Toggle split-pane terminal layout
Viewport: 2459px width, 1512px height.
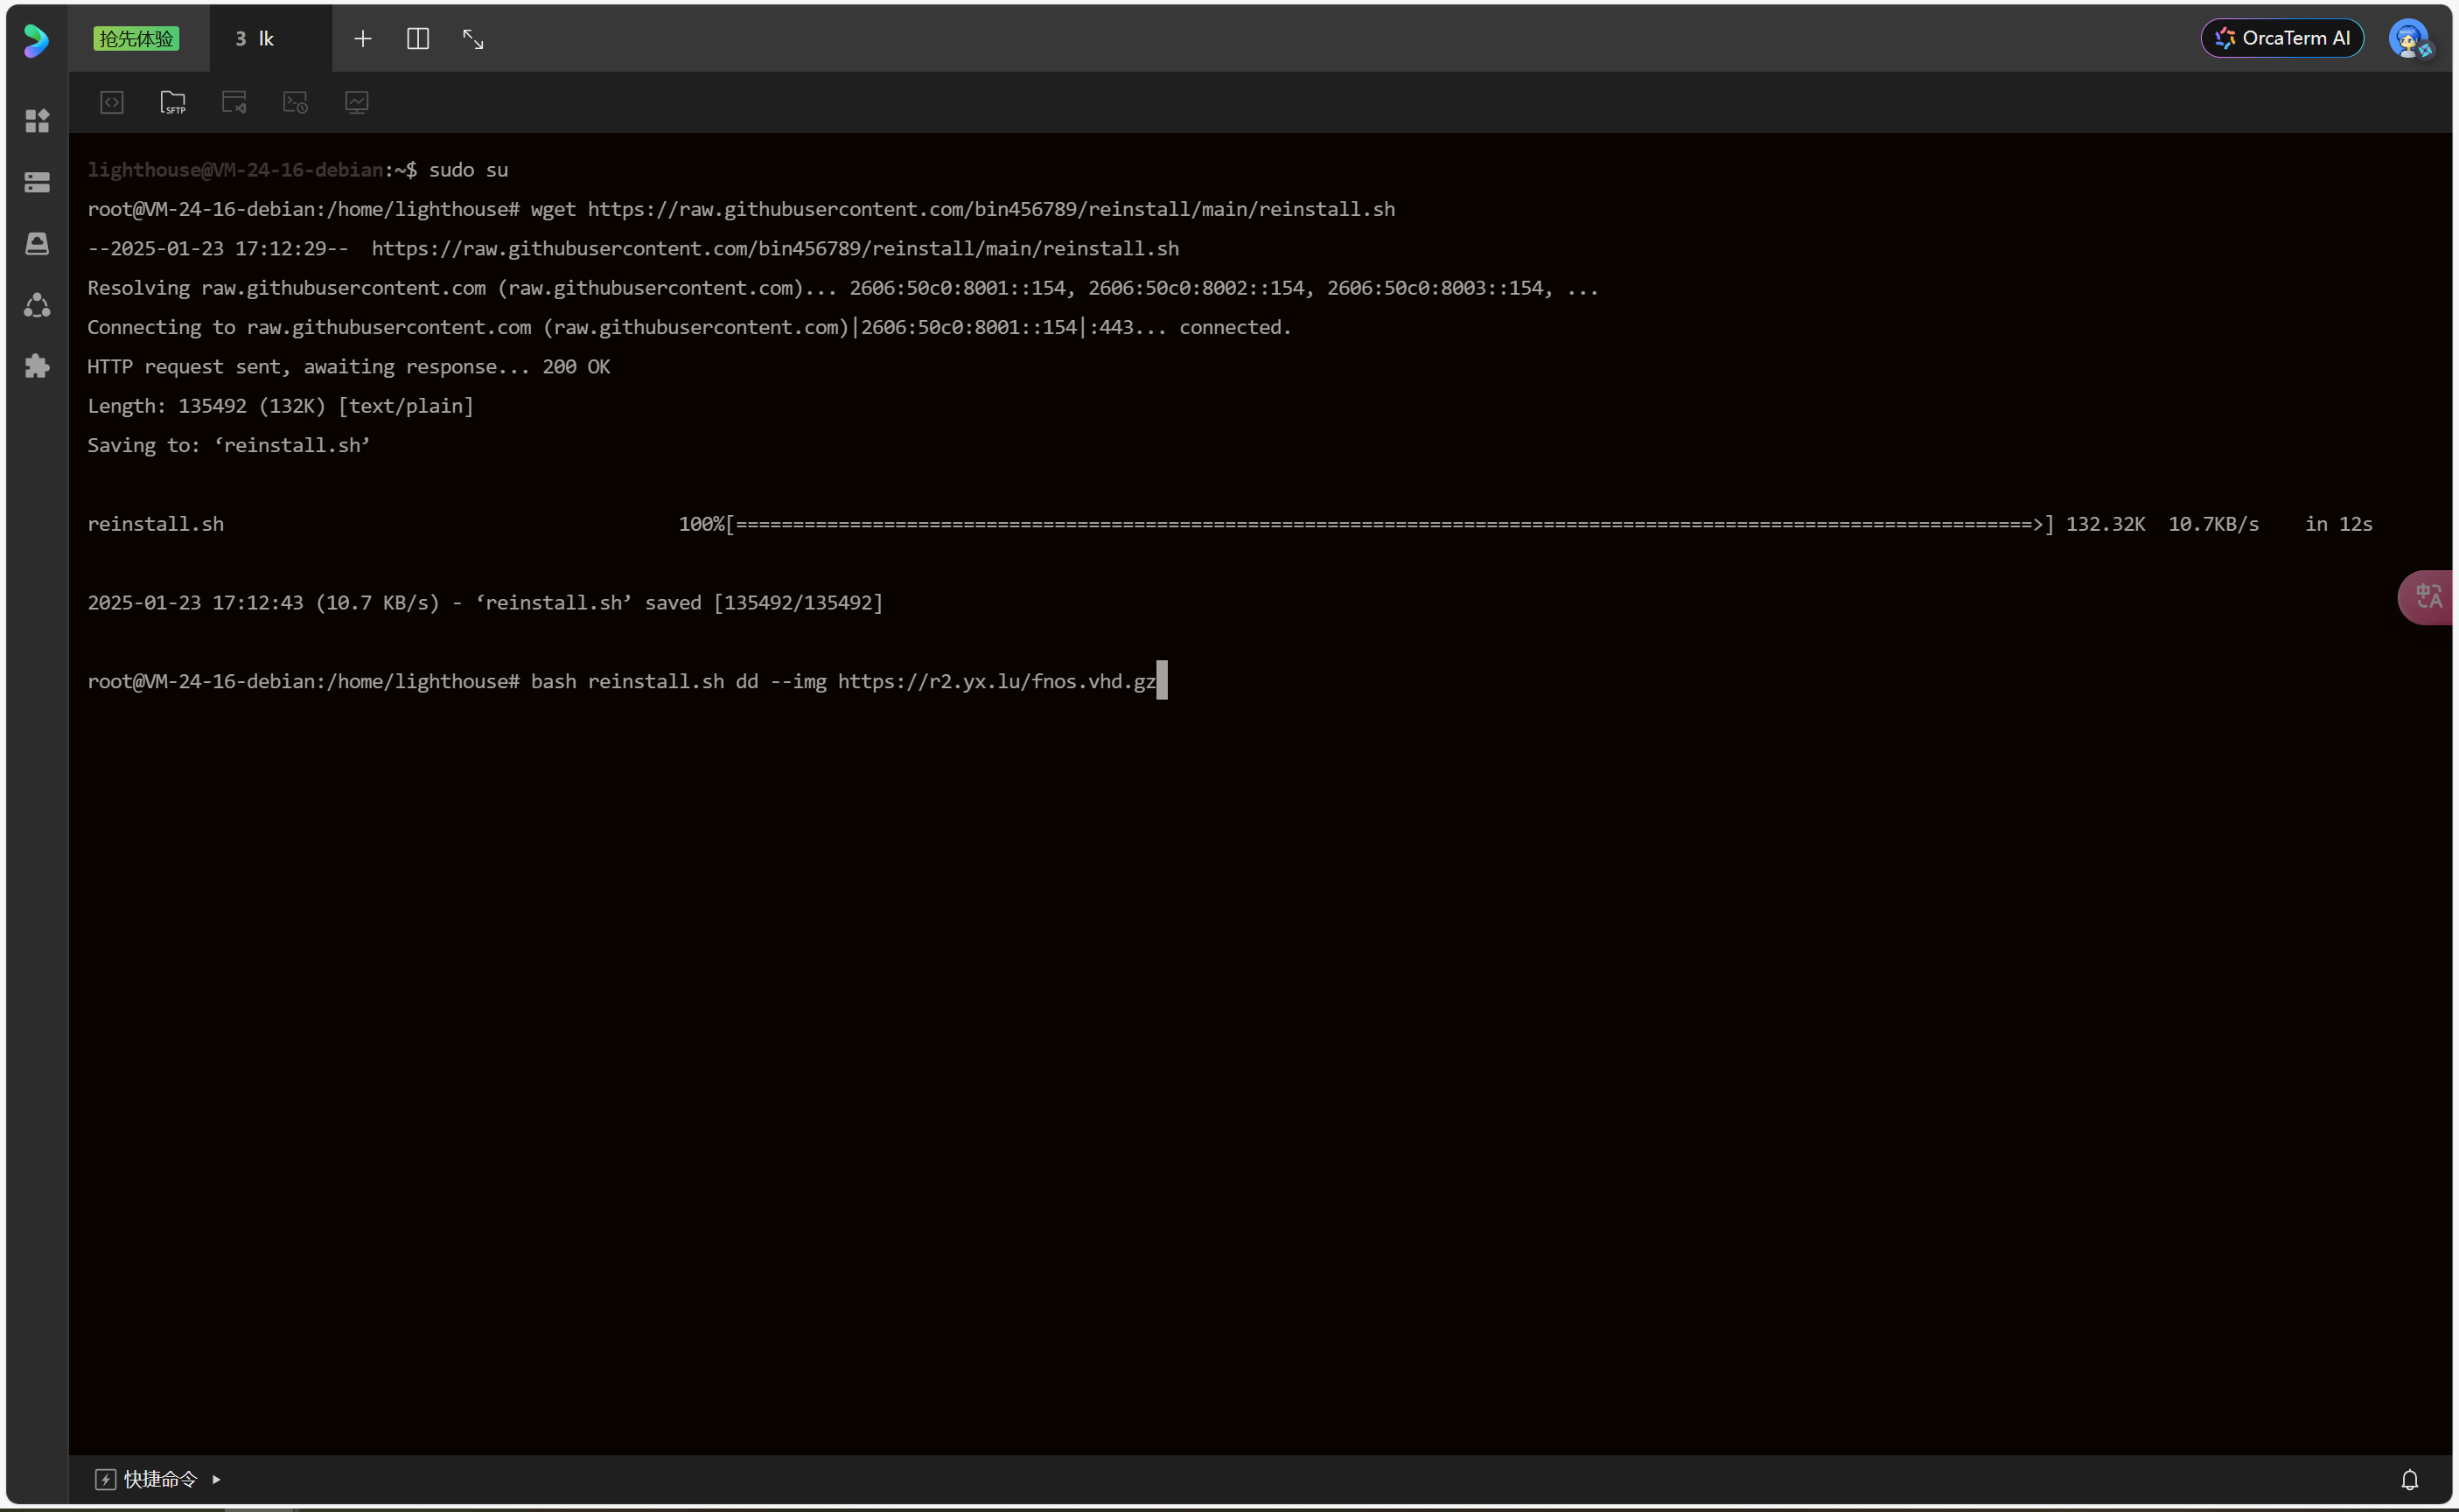[x=418, y=39]
